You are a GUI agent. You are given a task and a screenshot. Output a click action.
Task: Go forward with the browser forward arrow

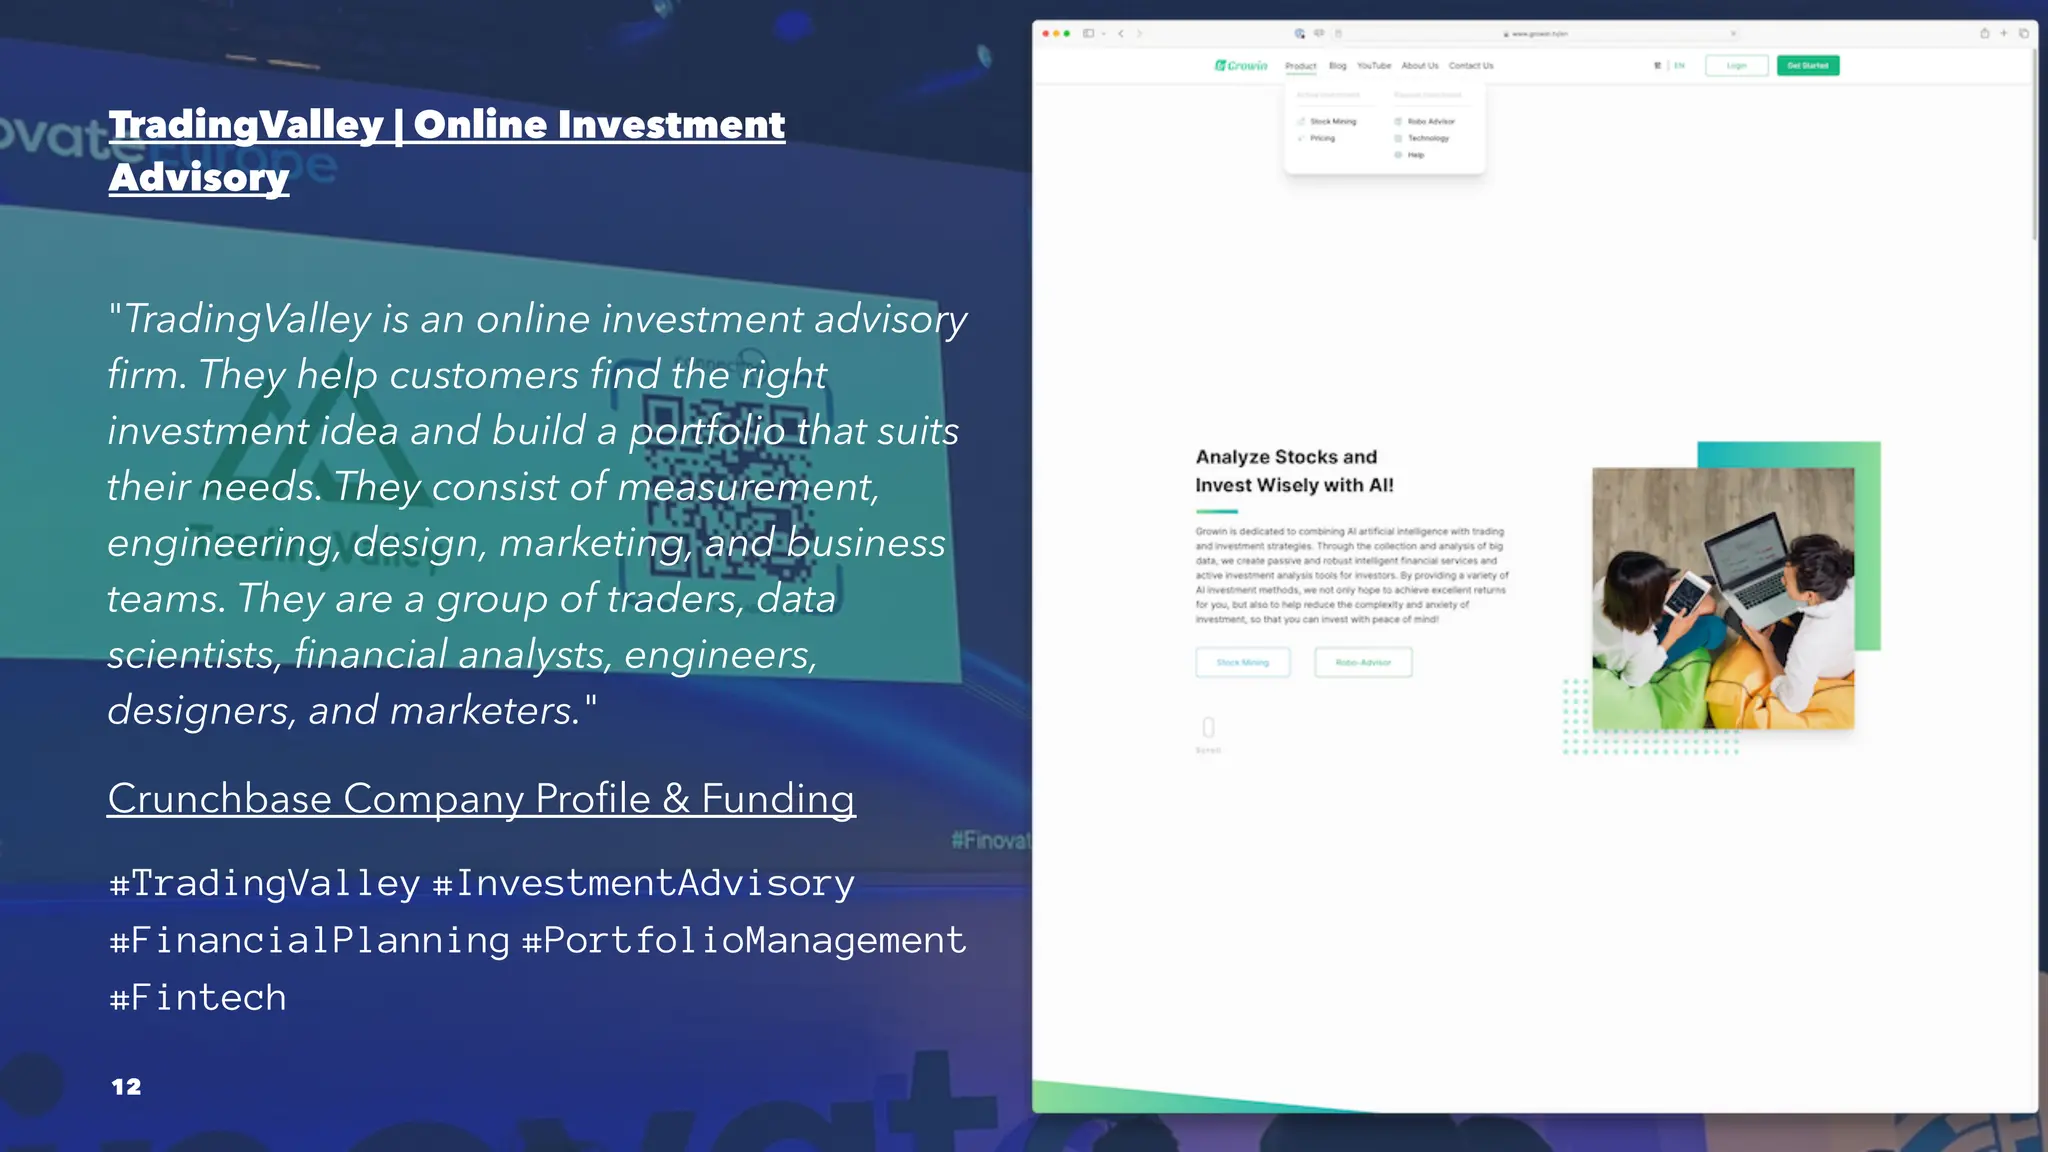(x=1139, y=33)
